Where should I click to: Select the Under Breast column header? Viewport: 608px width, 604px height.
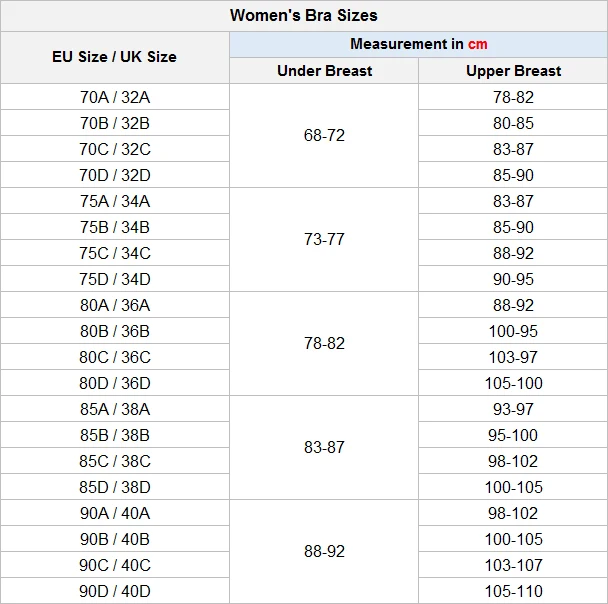click(324, 71)
